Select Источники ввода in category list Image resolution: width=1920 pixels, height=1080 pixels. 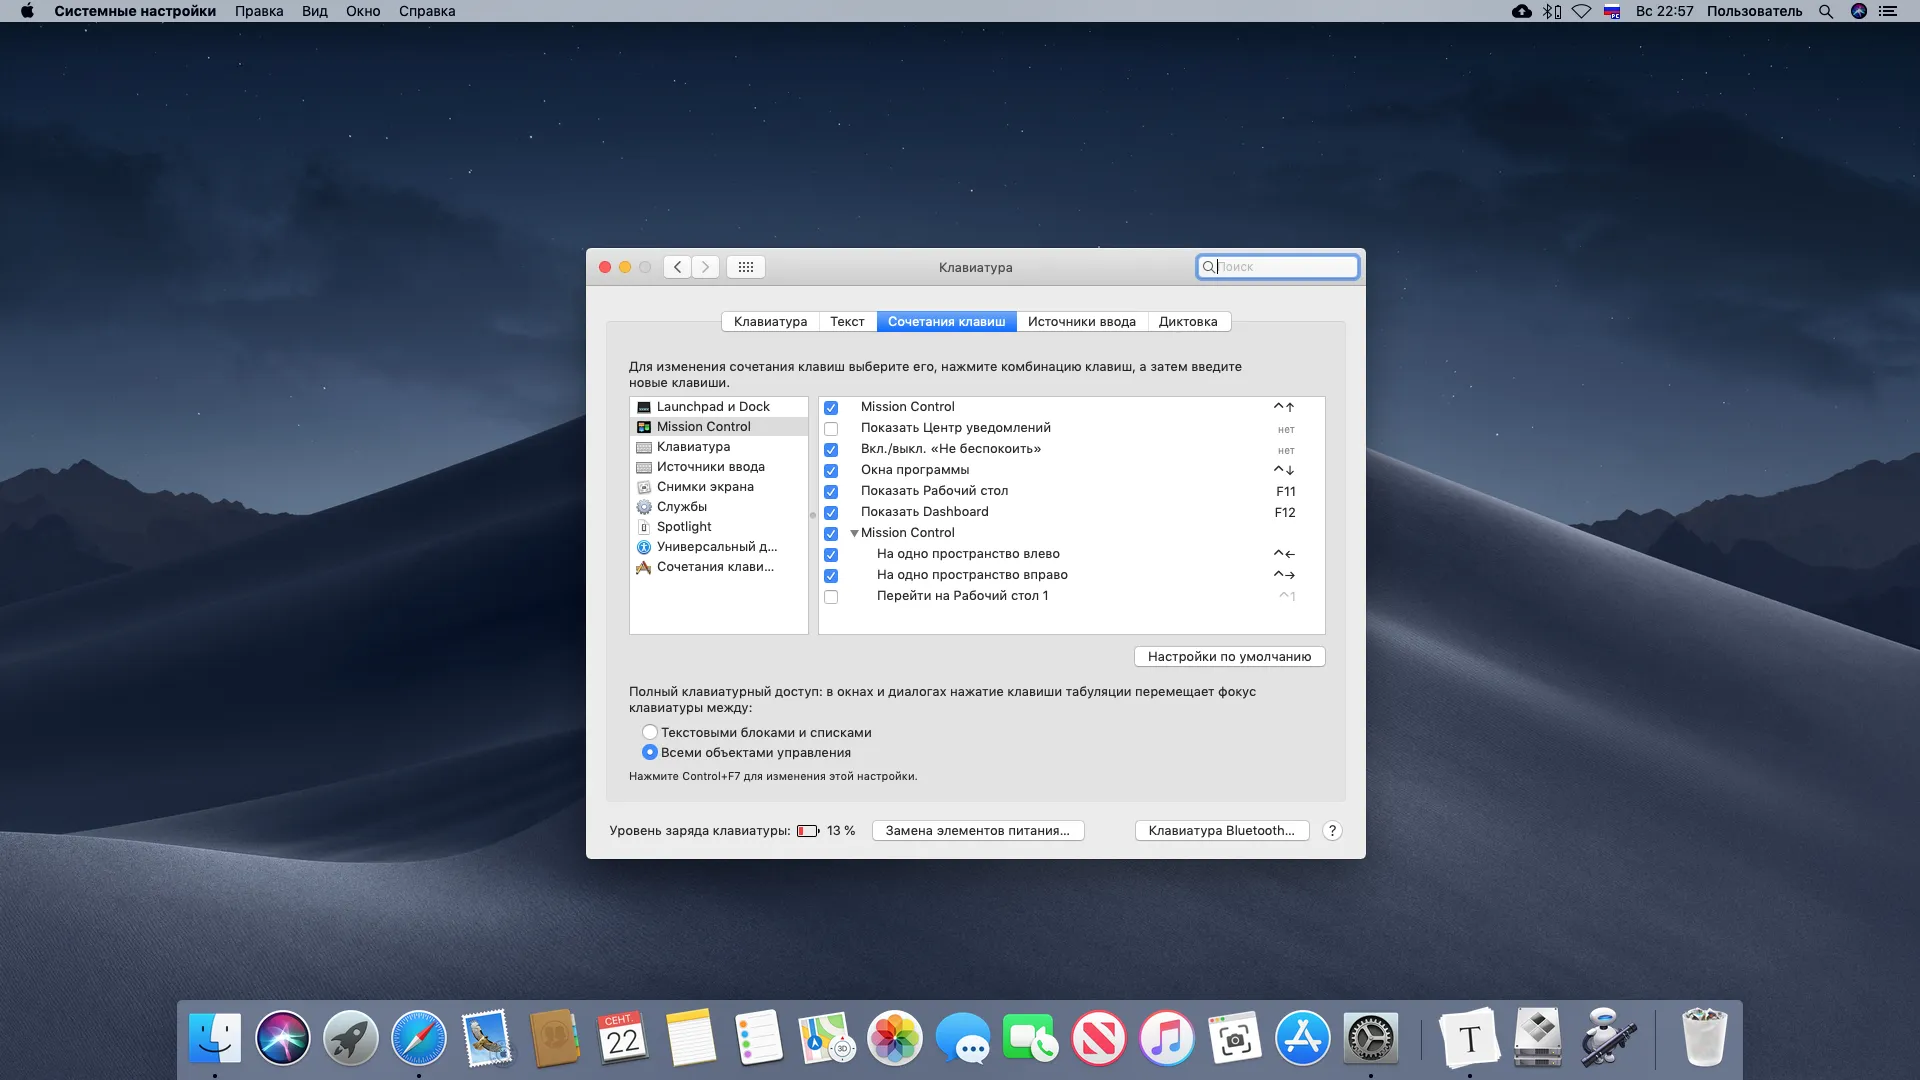718,467
